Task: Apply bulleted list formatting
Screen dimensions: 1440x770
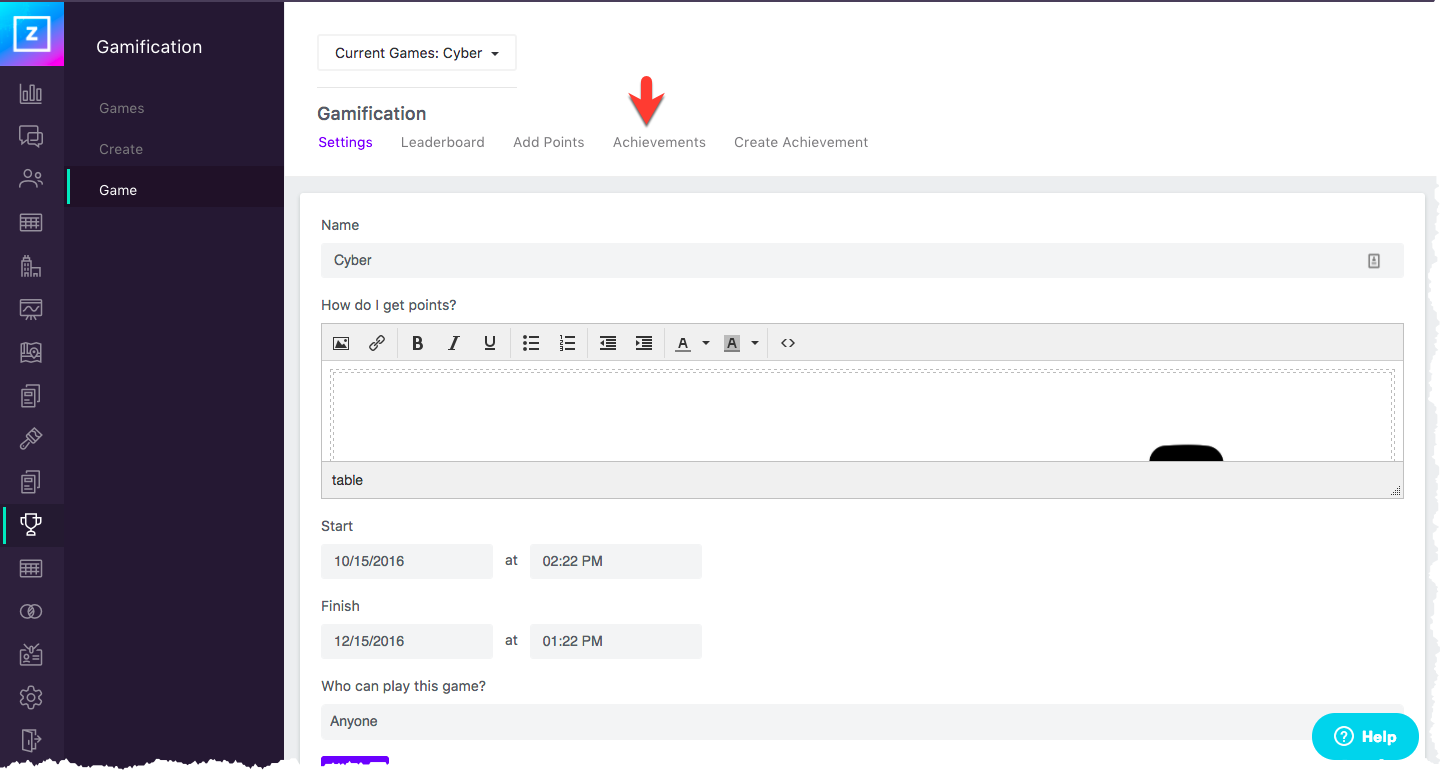Action: pos(531,343)
